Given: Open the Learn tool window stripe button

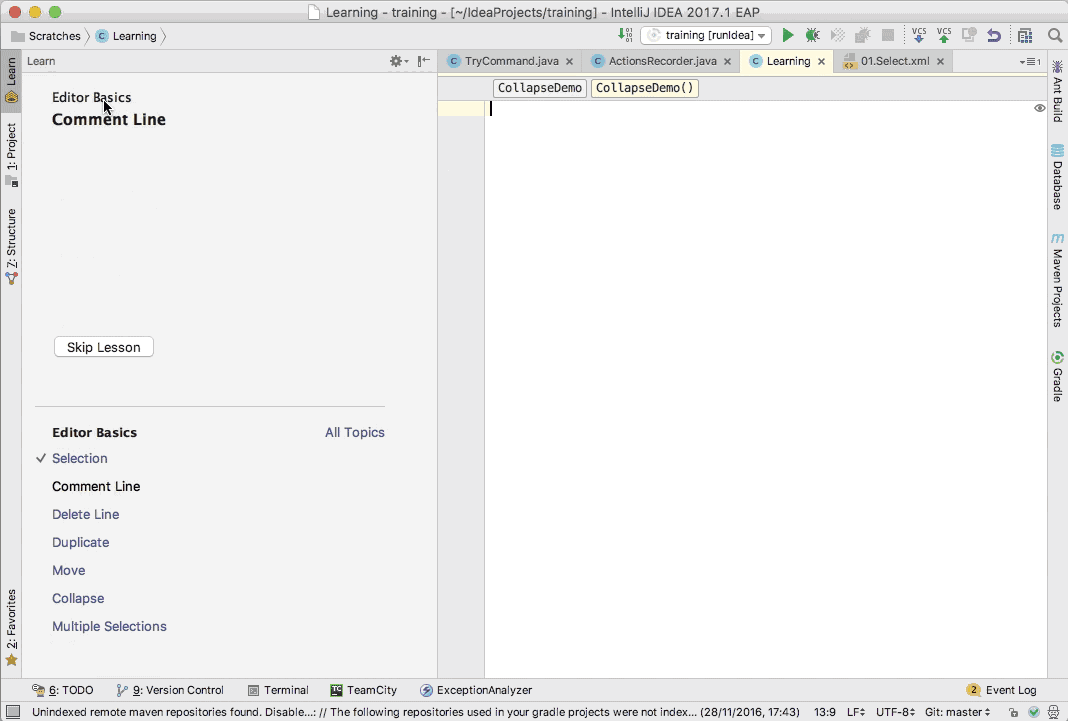Looking at the screenshot, I should 11,80.
